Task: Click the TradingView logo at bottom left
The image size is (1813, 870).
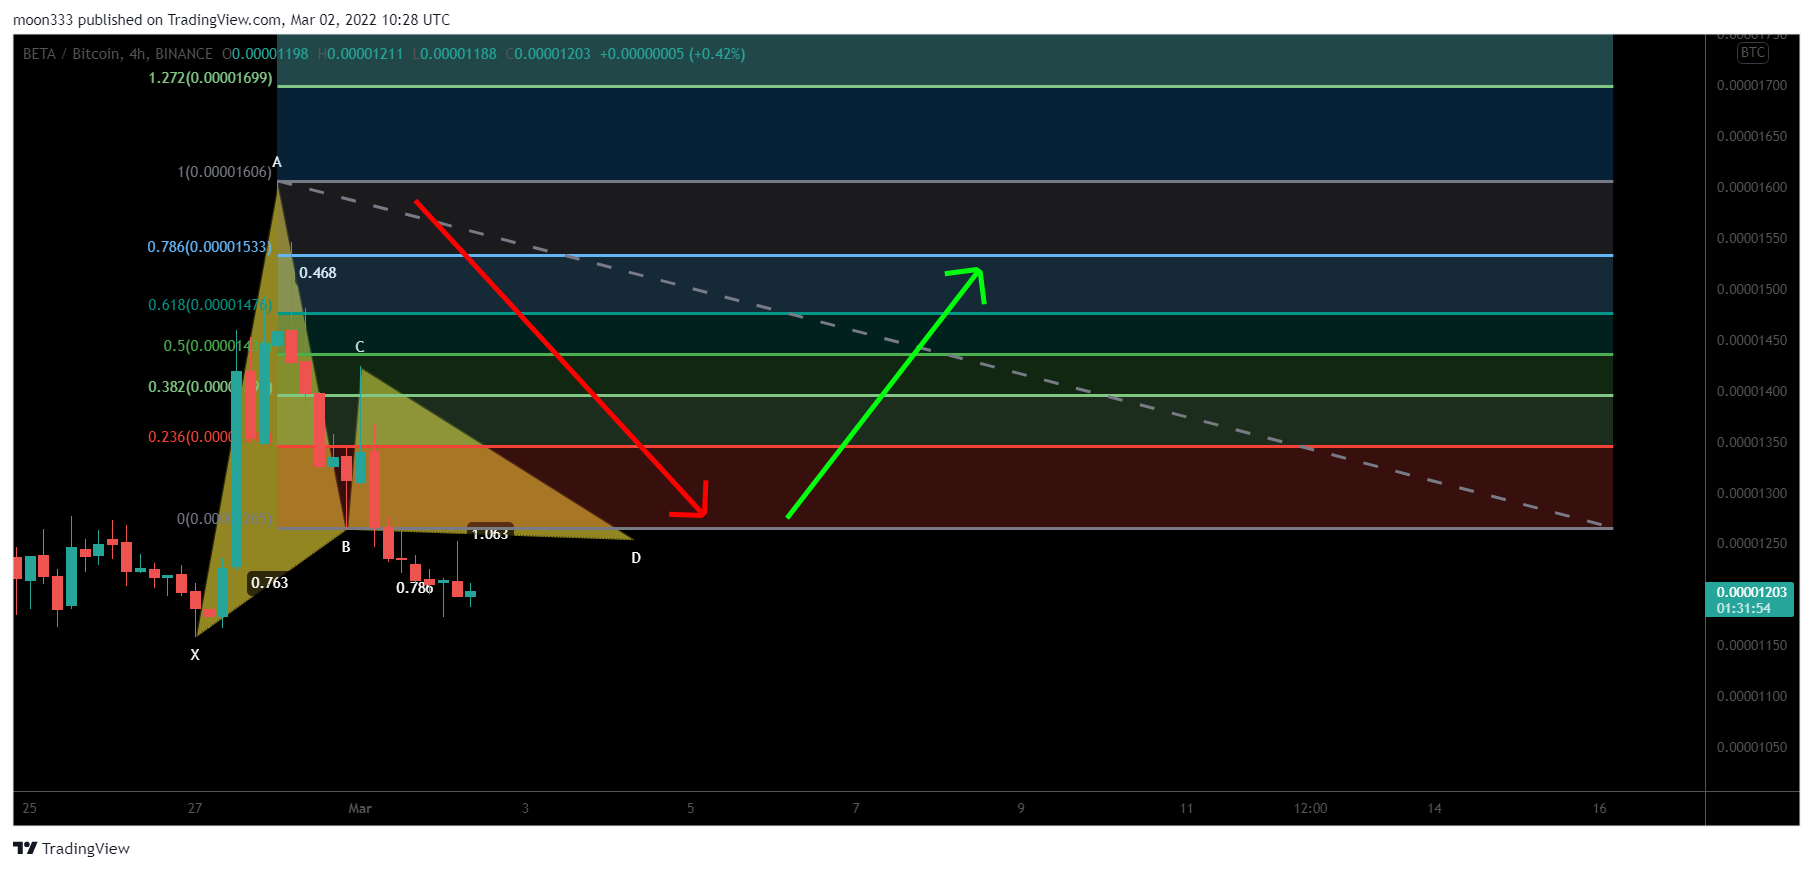Action: click(72, 848)
